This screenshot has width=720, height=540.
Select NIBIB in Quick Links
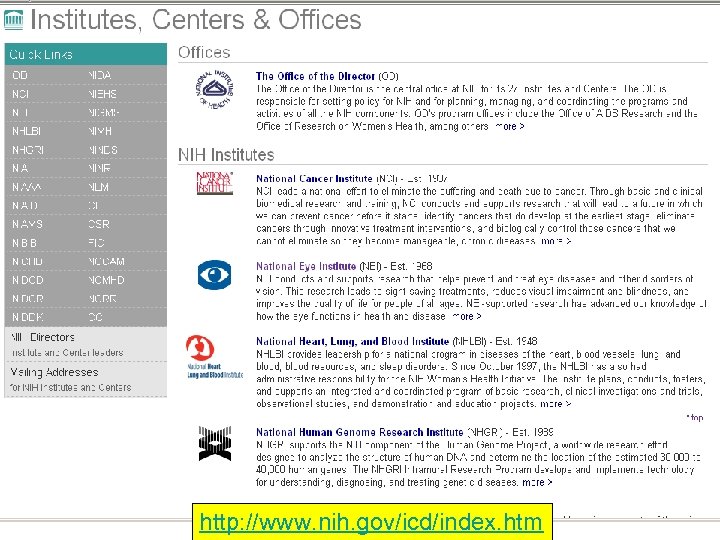(24, 243)
